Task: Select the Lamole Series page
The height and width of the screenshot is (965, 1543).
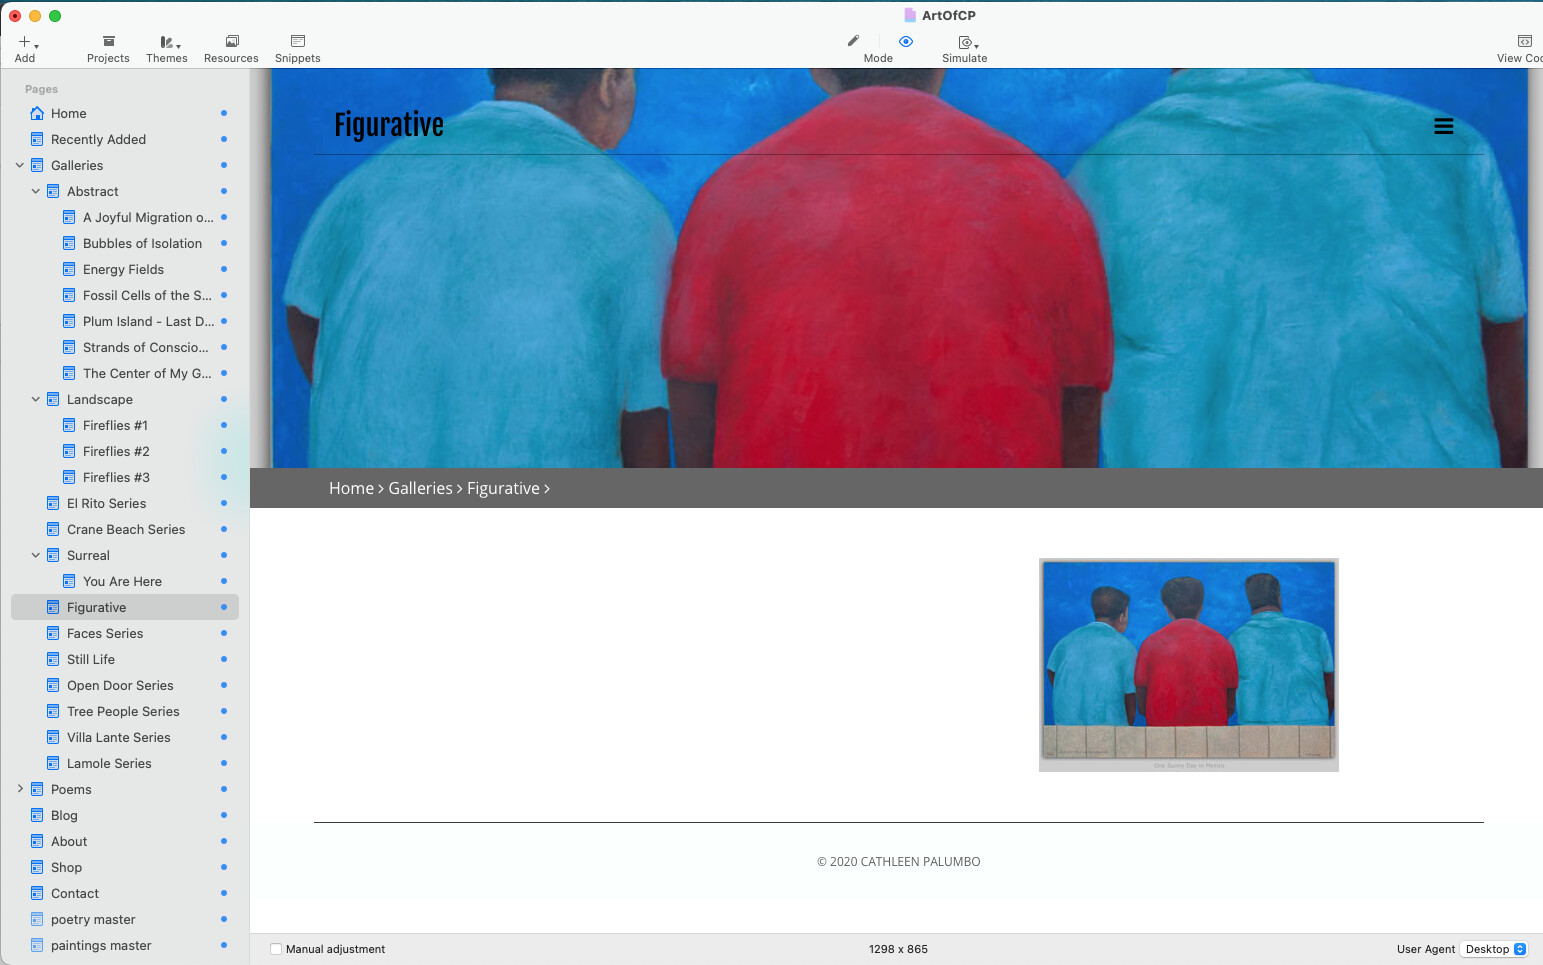Action: tap(109, 763)
